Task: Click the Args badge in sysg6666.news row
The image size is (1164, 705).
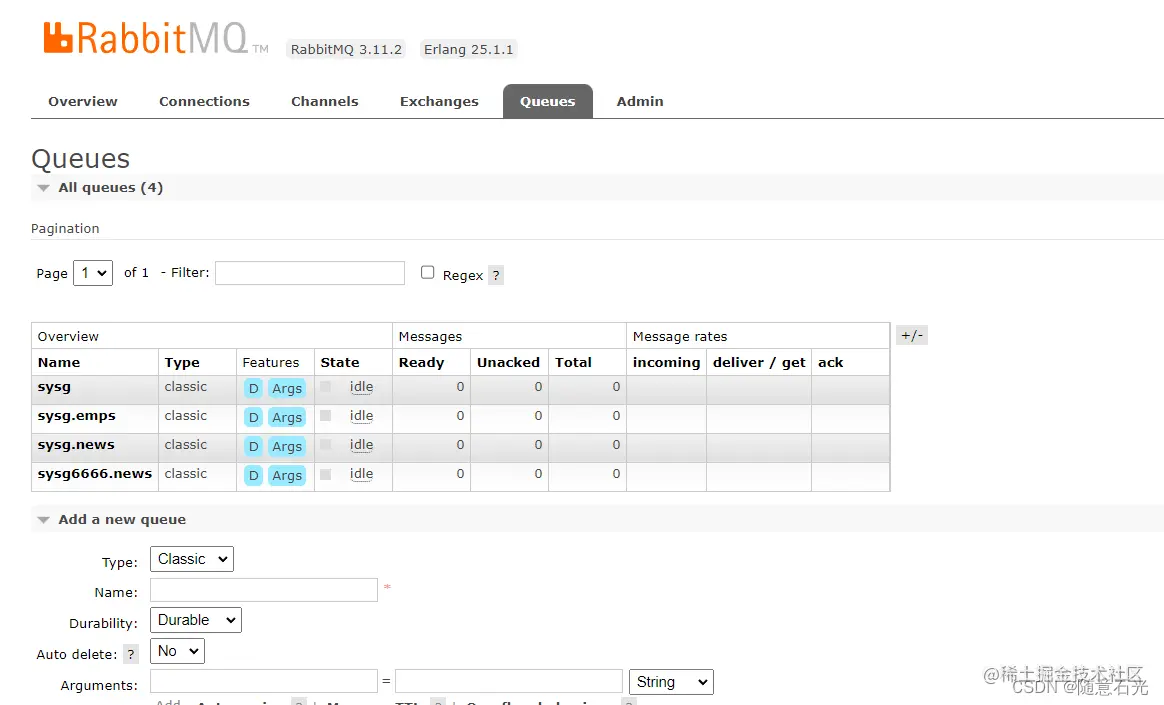Action: (287, 475)
